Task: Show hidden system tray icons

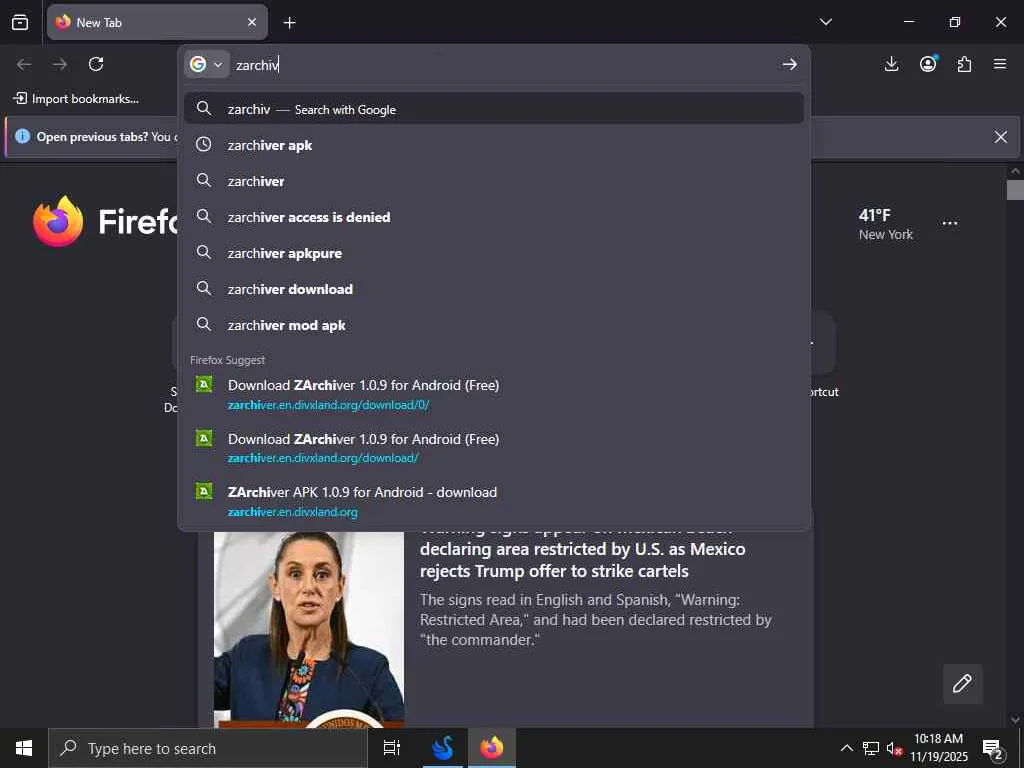Action: (846, 748)
